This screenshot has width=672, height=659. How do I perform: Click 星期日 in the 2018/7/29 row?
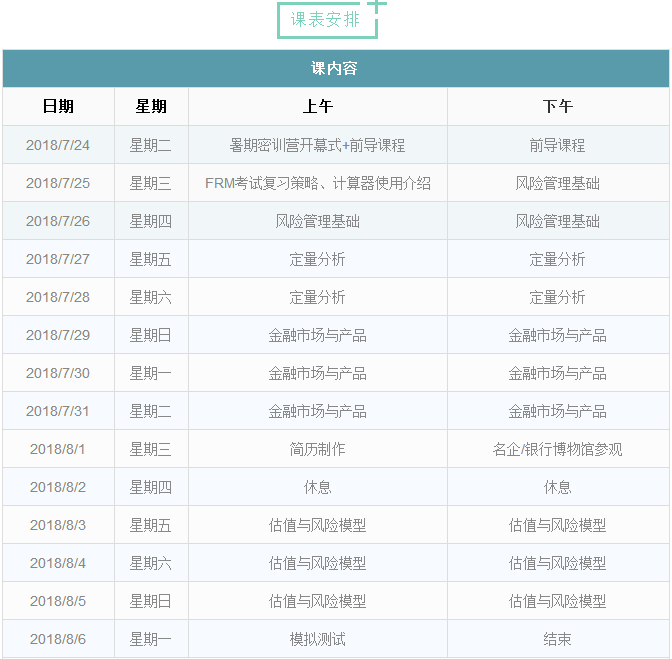click(x=150, y=335)
